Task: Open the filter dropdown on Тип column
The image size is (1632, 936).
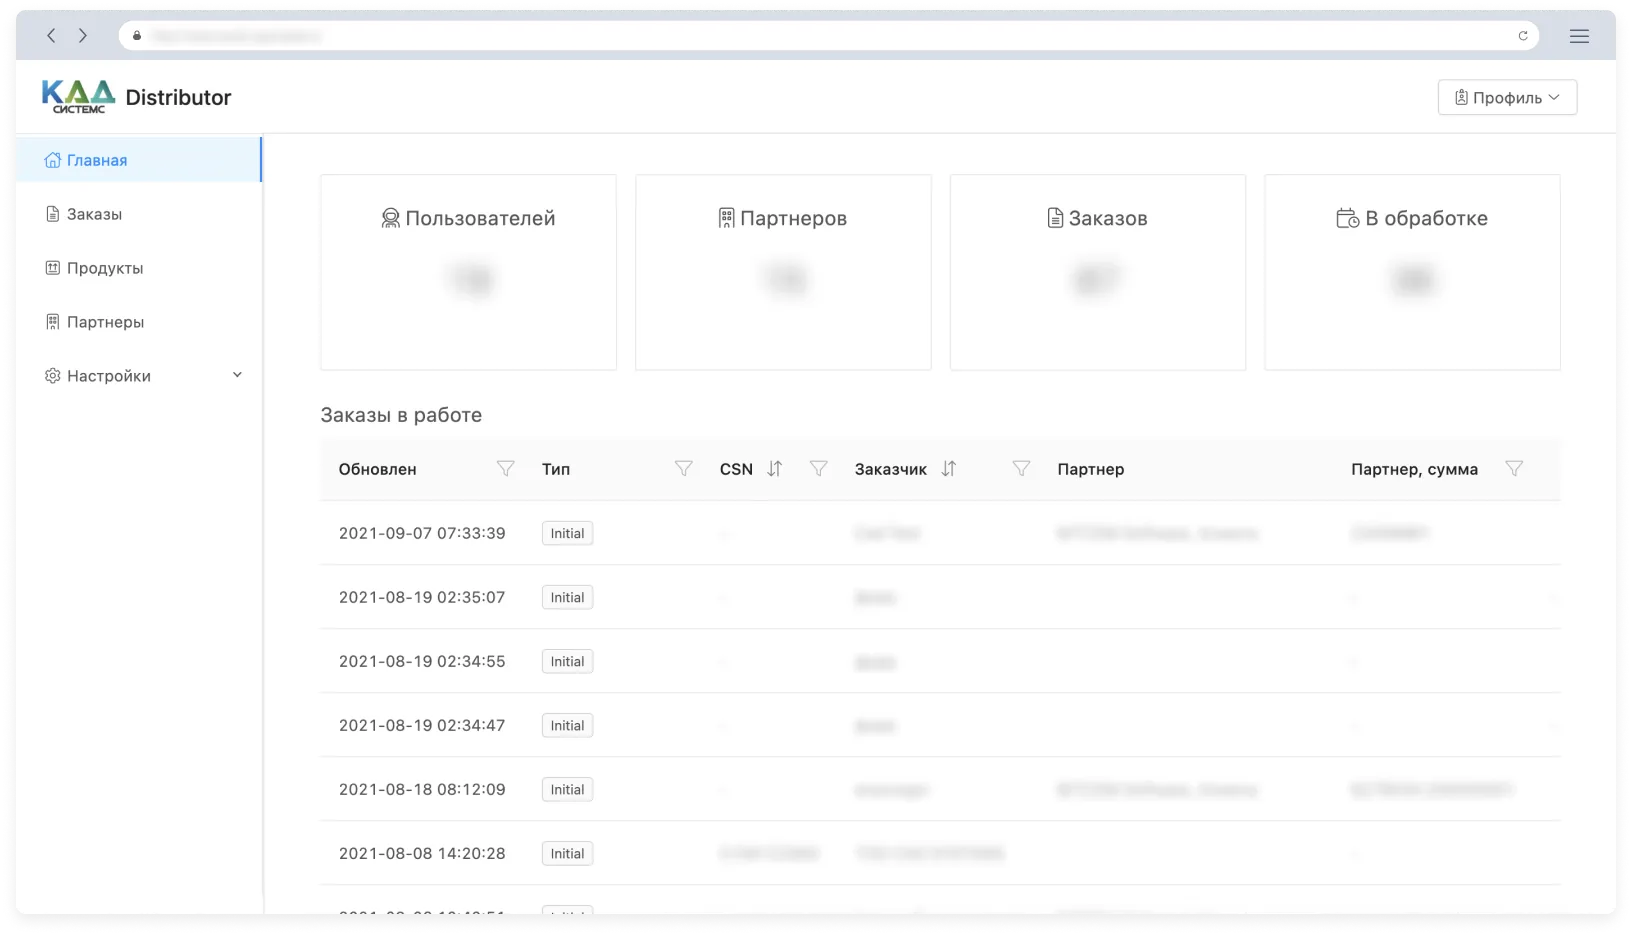Action: (683, 468)
